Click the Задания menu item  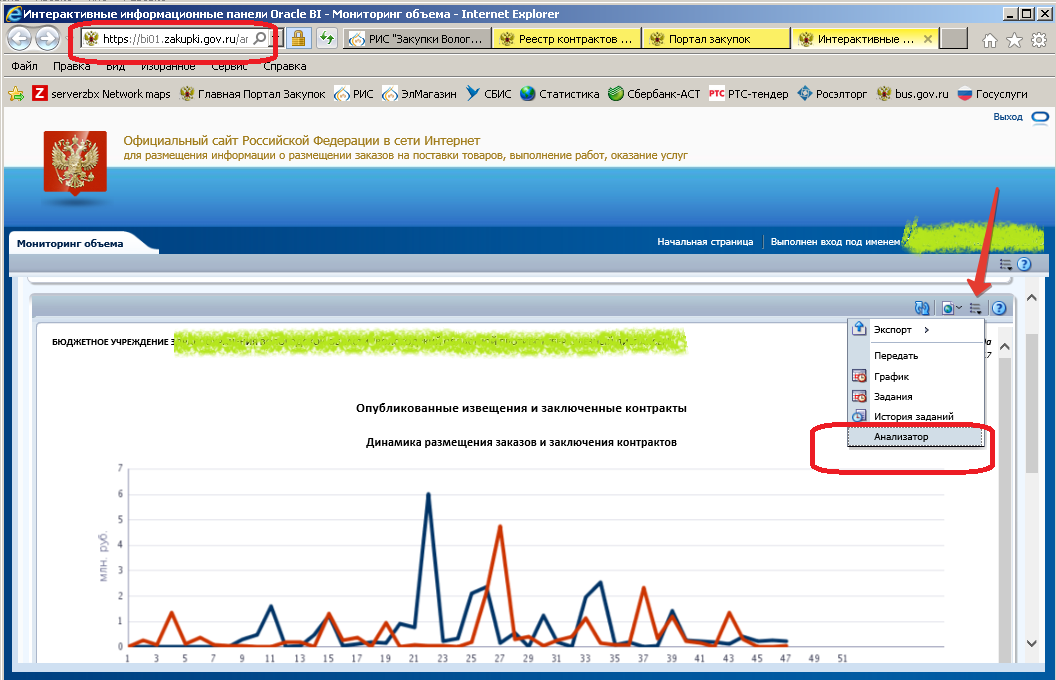tap(892, 396)
